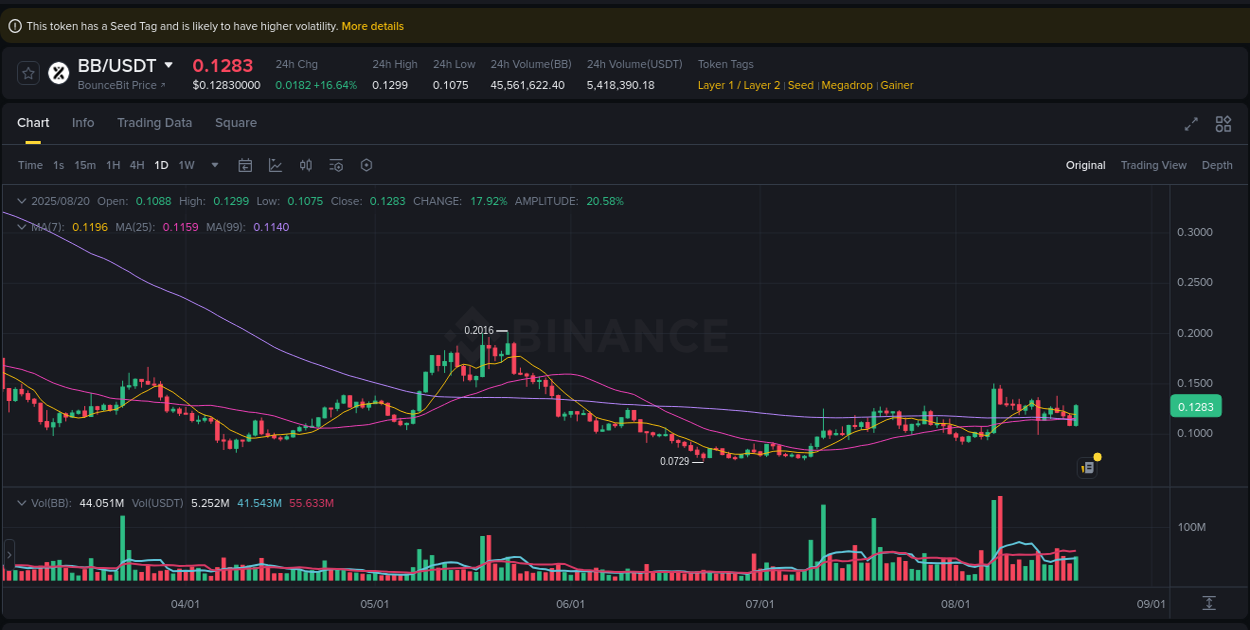Switch to the Depth chart view
The height and width of the screenshot is (630, 1250).
pyautogui.click(x=1217, y=165)
